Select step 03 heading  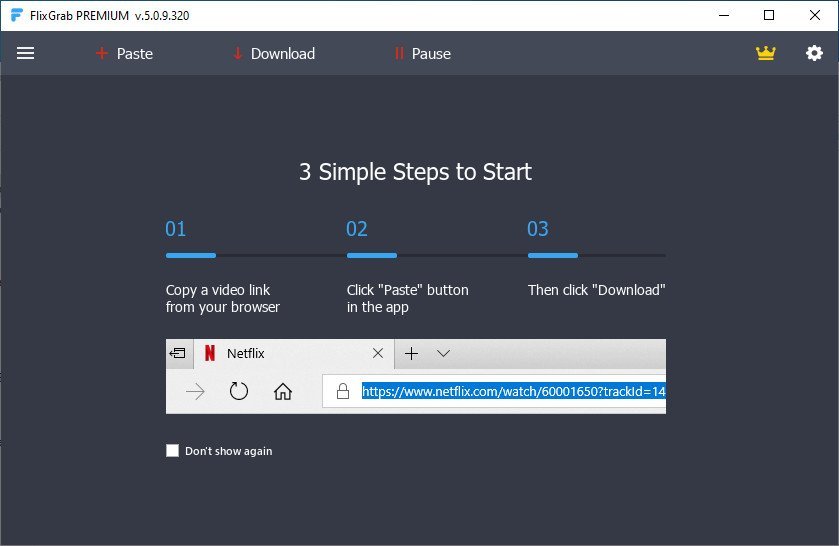[538, 229]
